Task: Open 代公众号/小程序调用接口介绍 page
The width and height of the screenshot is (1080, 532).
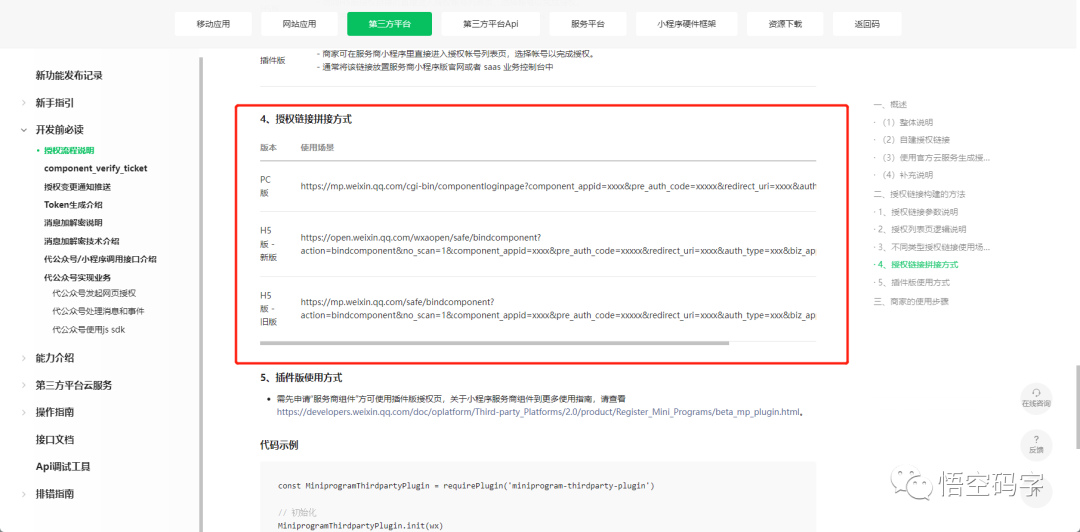Action: (x=100, y=259)
